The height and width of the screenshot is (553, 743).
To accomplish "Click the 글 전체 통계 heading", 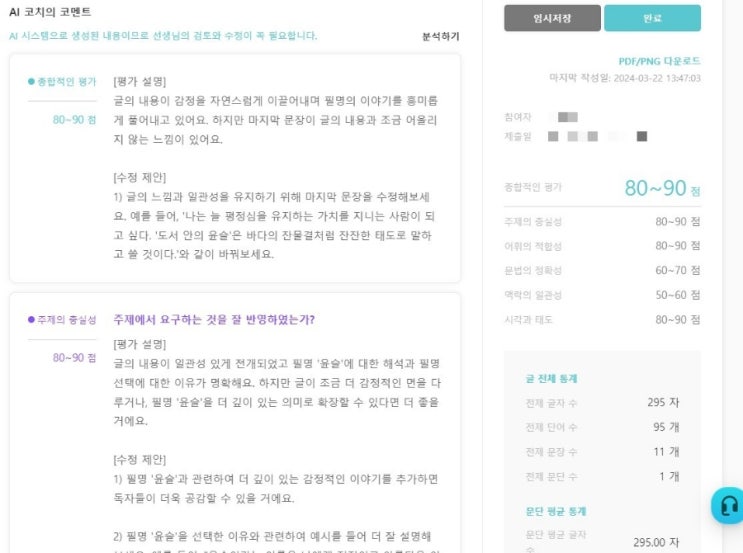I will [552, 379].
